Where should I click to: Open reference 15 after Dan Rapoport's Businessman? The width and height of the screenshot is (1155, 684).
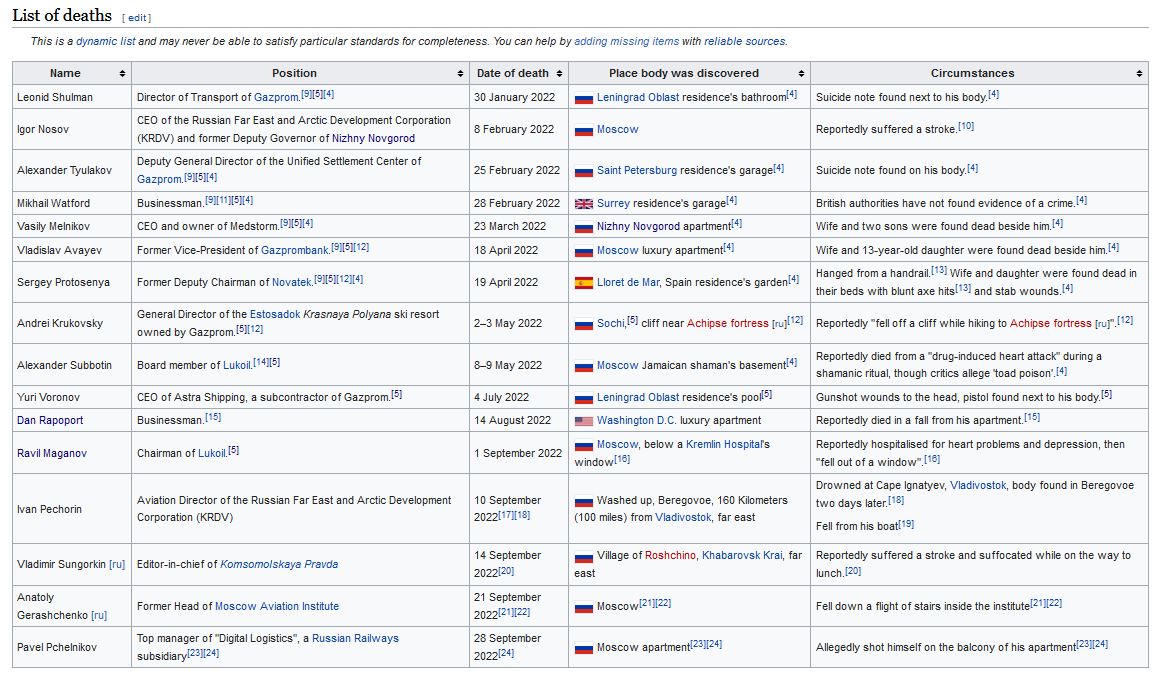tap(213, 417)
